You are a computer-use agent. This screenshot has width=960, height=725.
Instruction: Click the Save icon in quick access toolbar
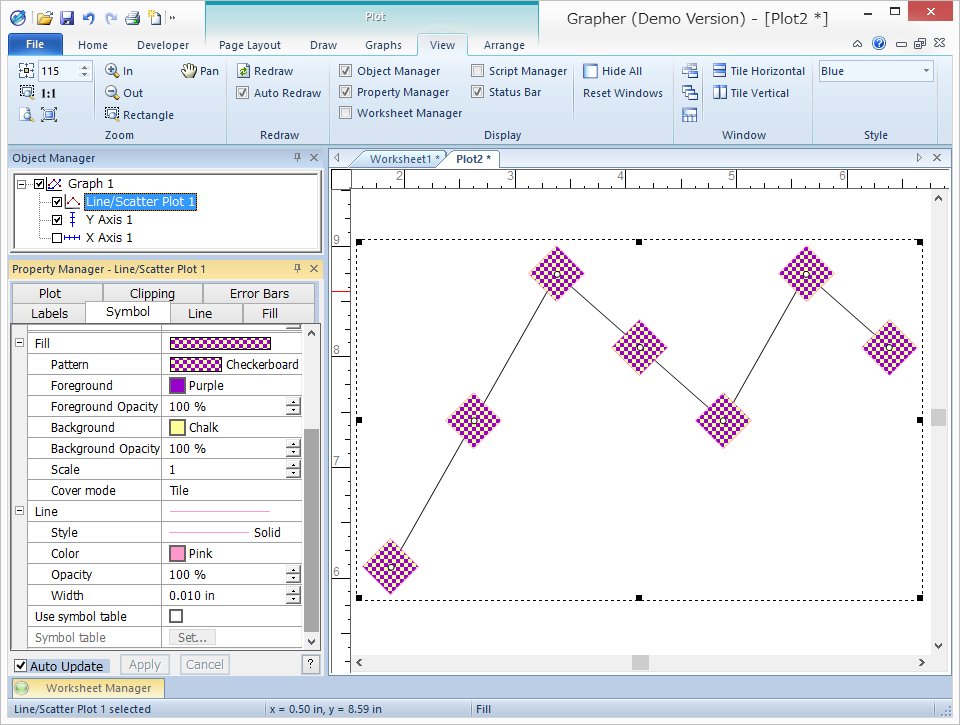66,18
